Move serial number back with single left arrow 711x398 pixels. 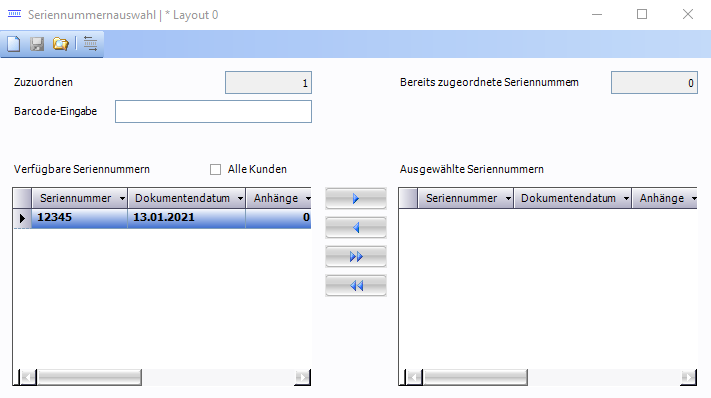coord(356,228)
